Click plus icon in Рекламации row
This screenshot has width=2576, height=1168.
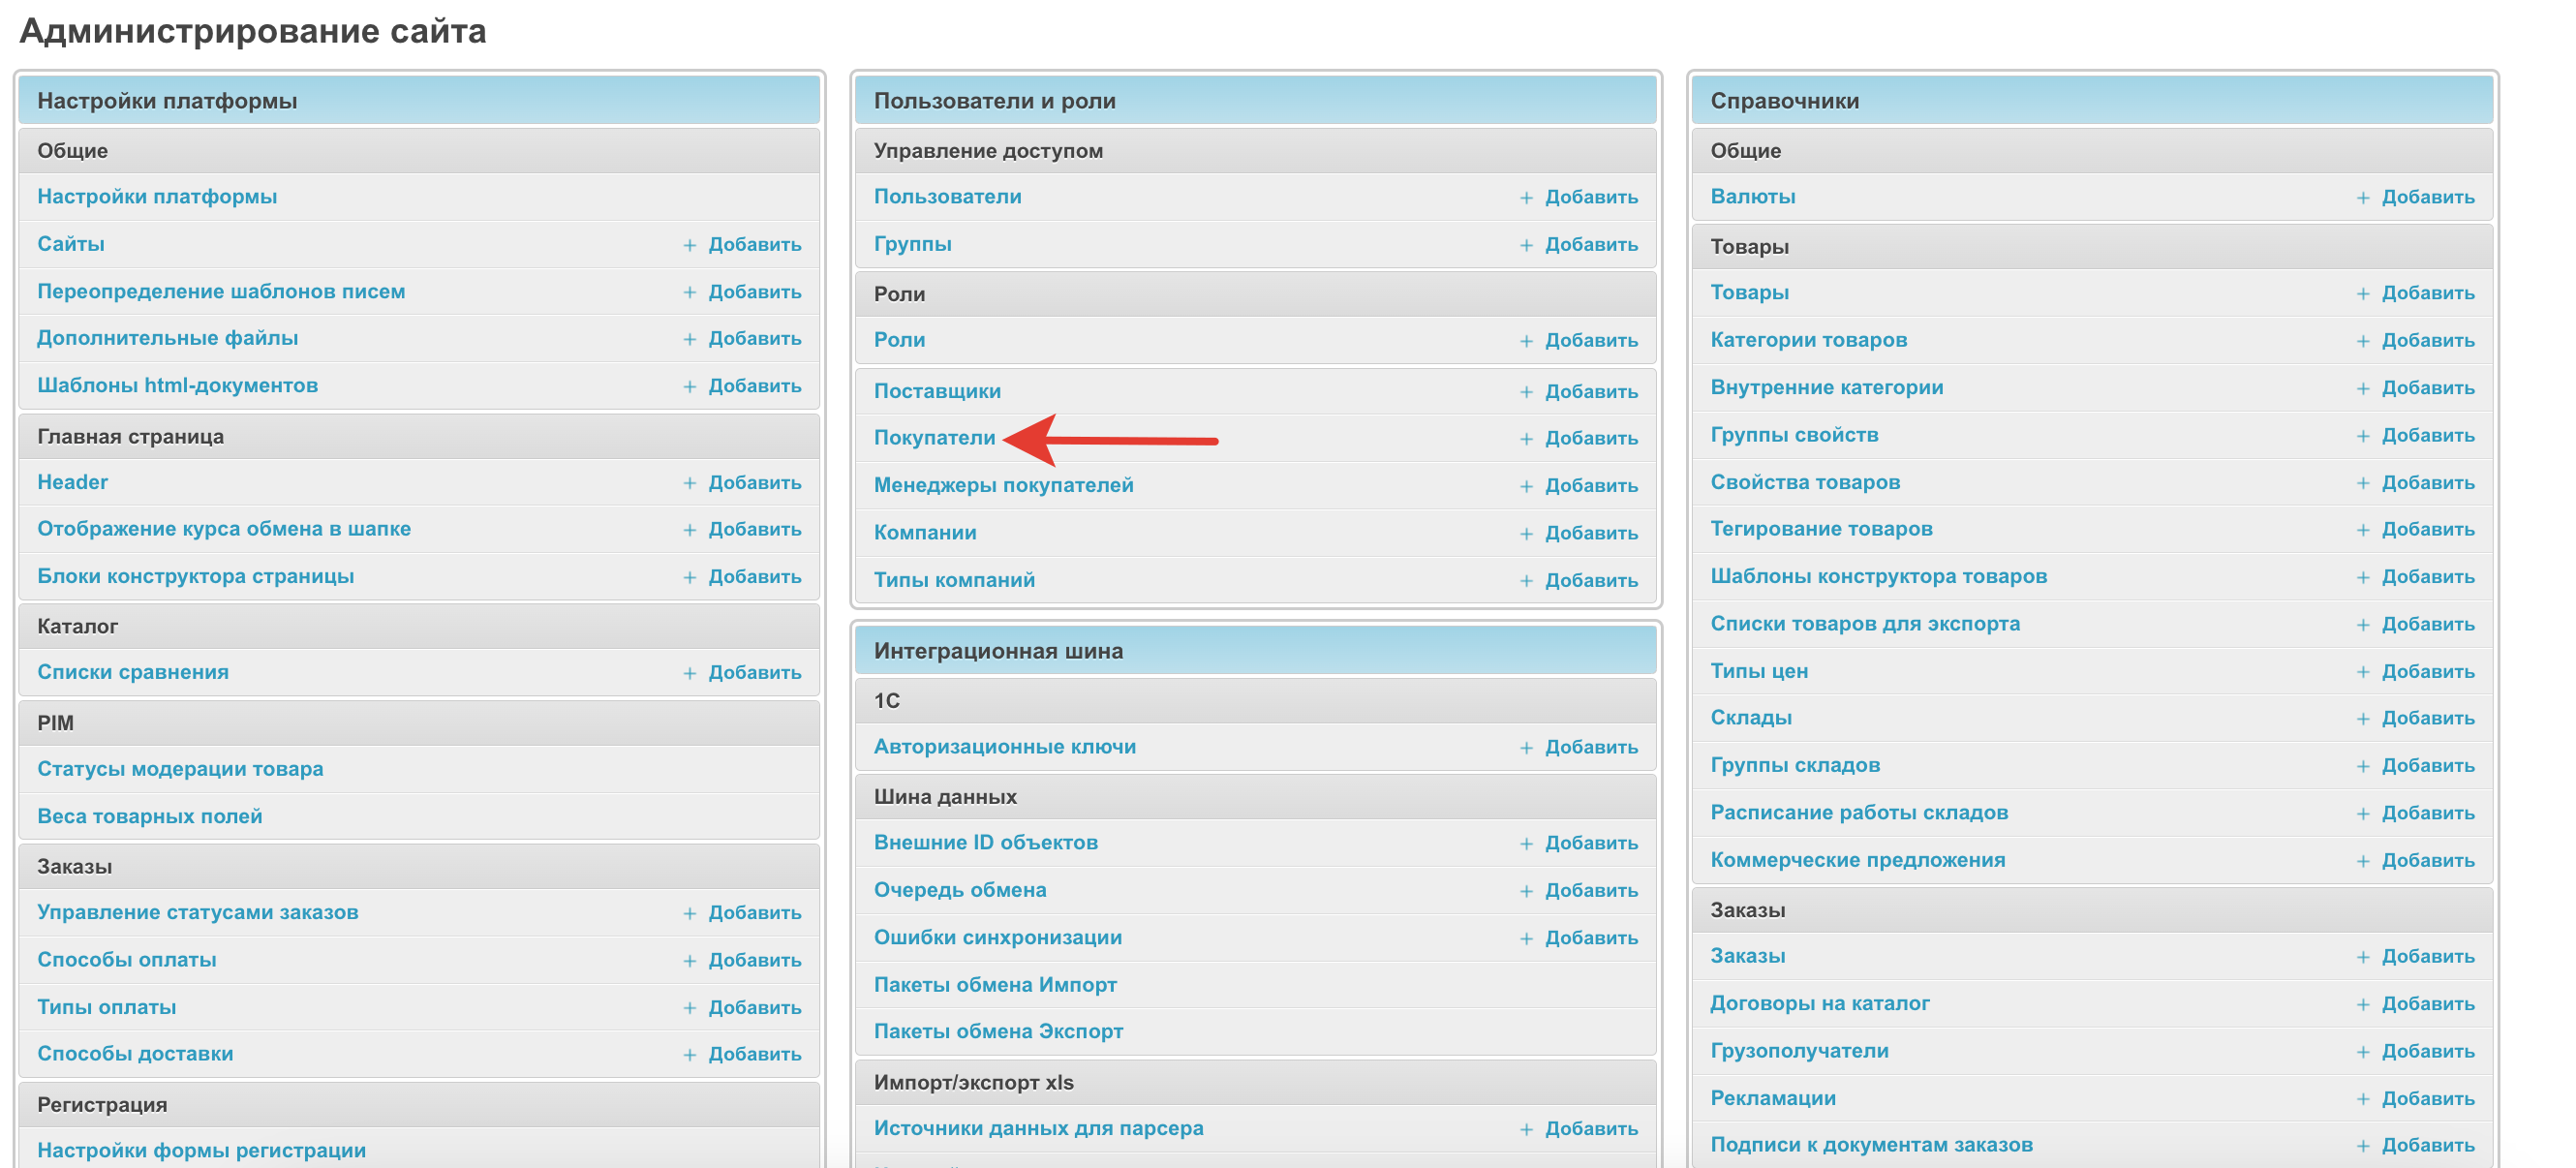click(x=2362, y=1099)
